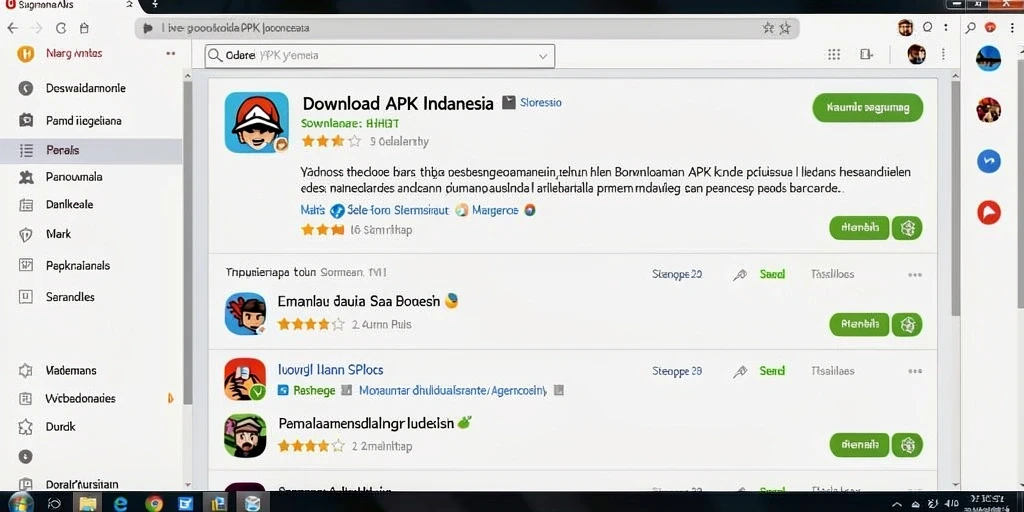Open three-dot menu in Tnpuπienapa toun row
Image resolution: width=1024 pixels, height=512 pixels.
tap(915, 275)
